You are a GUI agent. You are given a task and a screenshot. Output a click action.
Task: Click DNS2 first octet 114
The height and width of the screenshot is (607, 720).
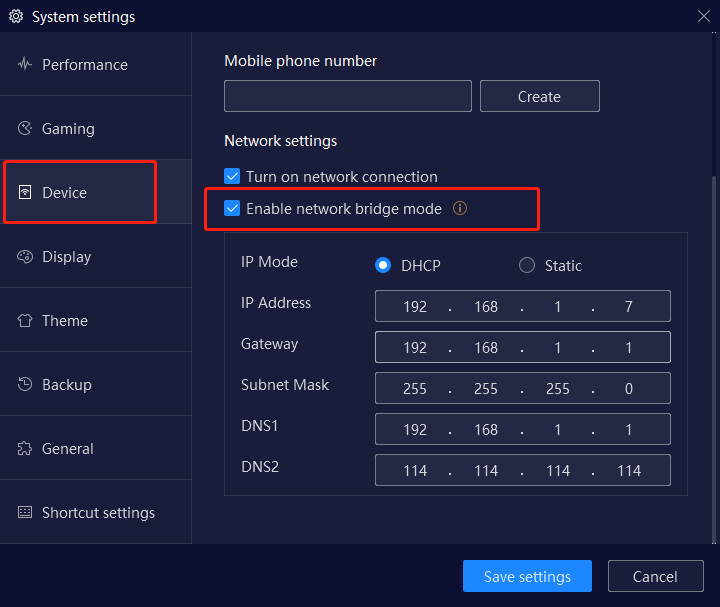[415, 470]
